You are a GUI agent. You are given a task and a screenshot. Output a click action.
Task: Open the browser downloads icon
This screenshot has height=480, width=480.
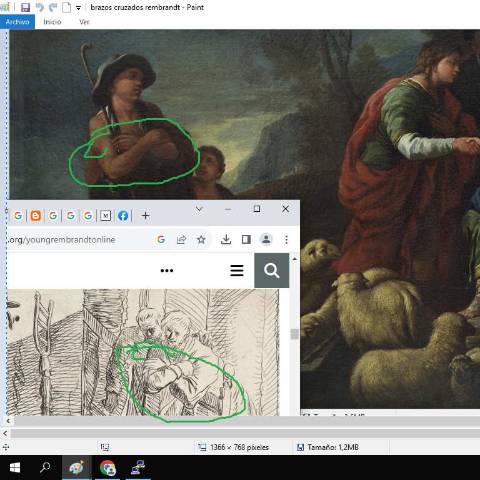coord(226,239)
